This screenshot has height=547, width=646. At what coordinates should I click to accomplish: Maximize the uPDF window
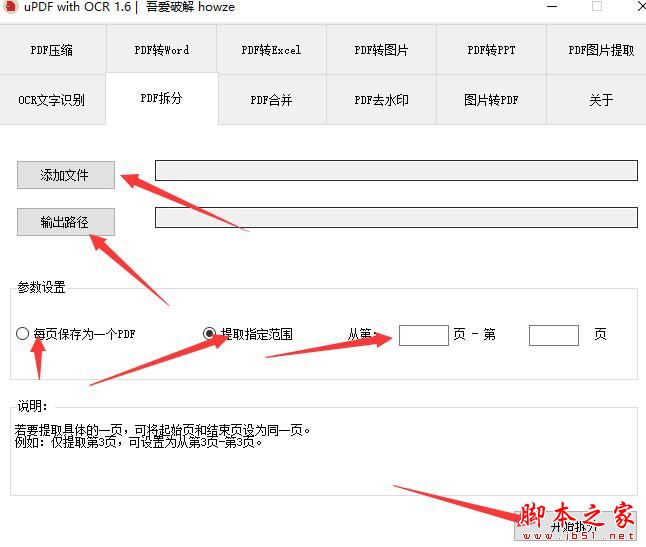(597, 6)
